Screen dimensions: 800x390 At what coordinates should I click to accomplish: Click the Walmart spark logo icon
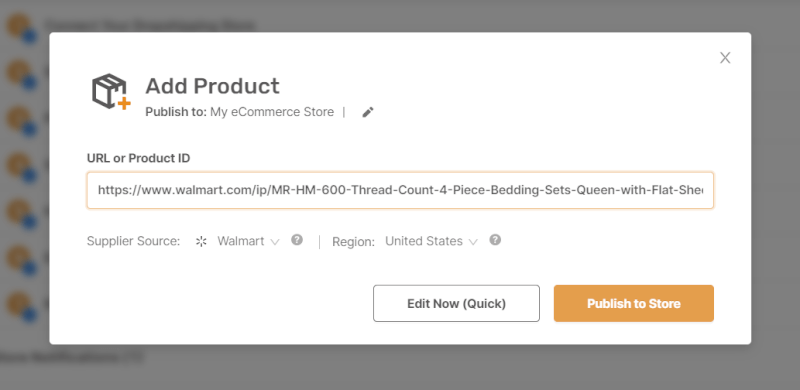[201, 241]
